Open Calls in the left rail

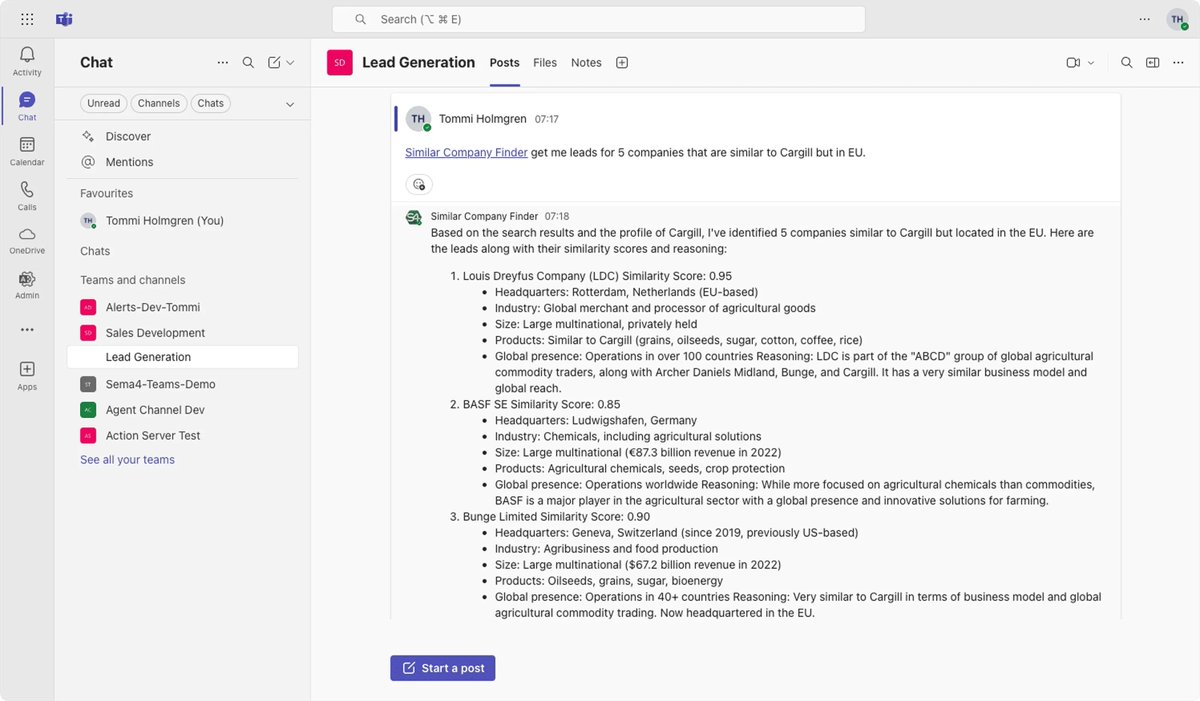27,196
